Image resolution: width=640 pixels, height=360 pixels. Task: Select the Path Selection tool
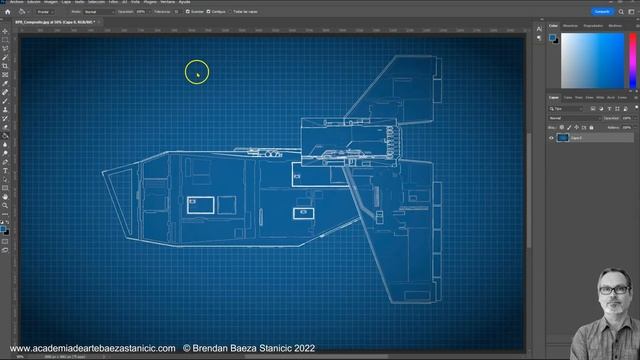5,180
